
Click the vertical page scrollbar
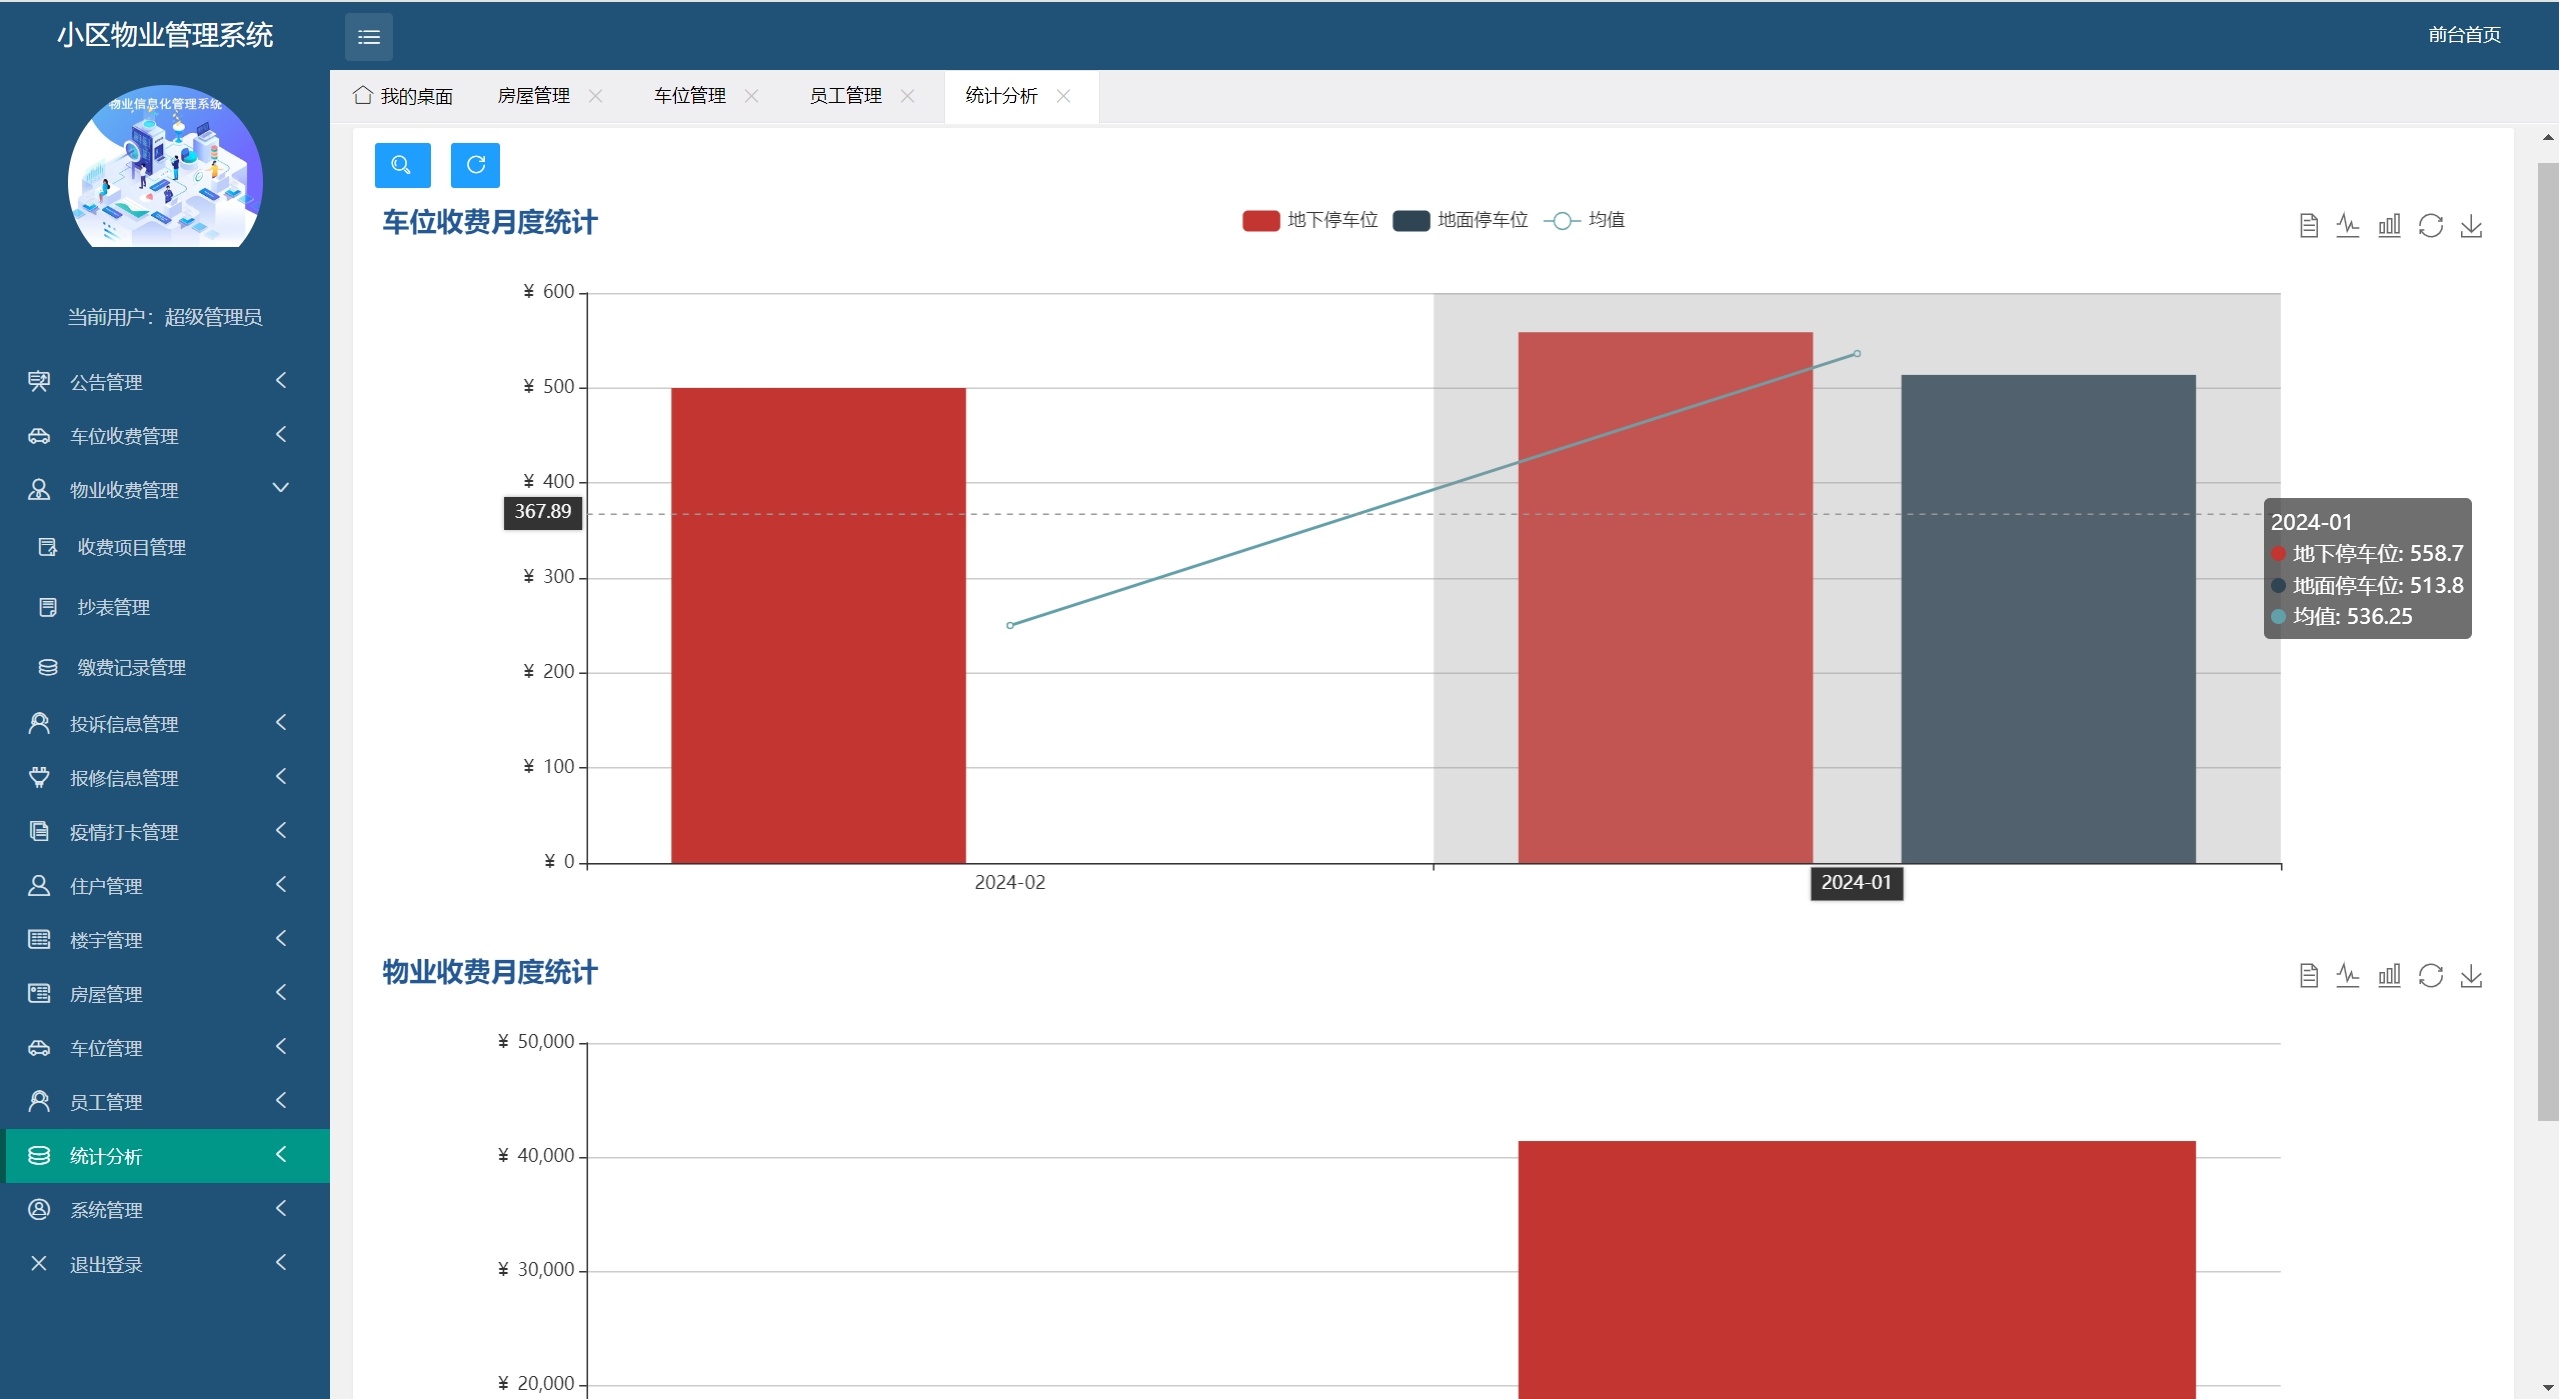click(x=2547, y=640)
